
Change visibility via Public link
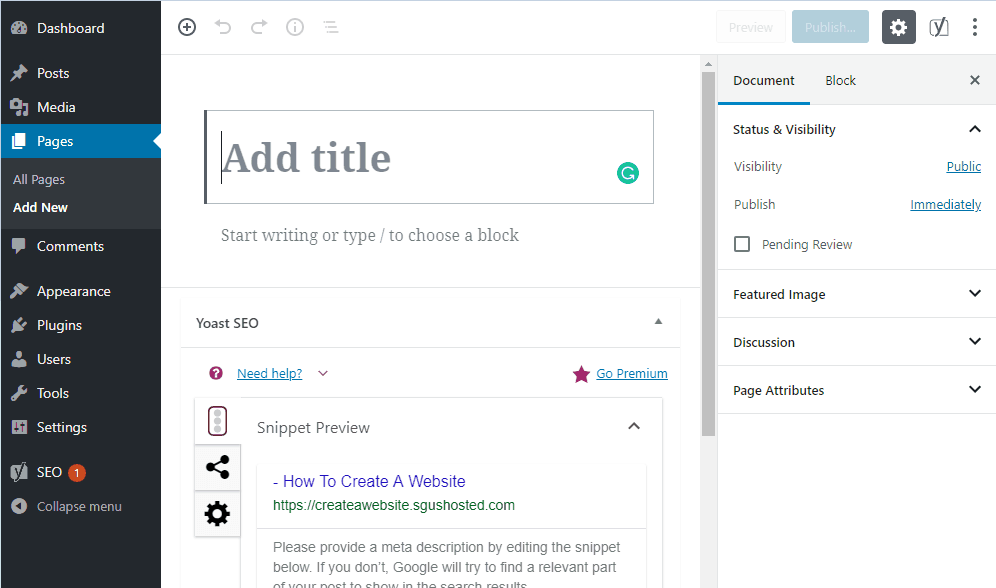[964, 166]
